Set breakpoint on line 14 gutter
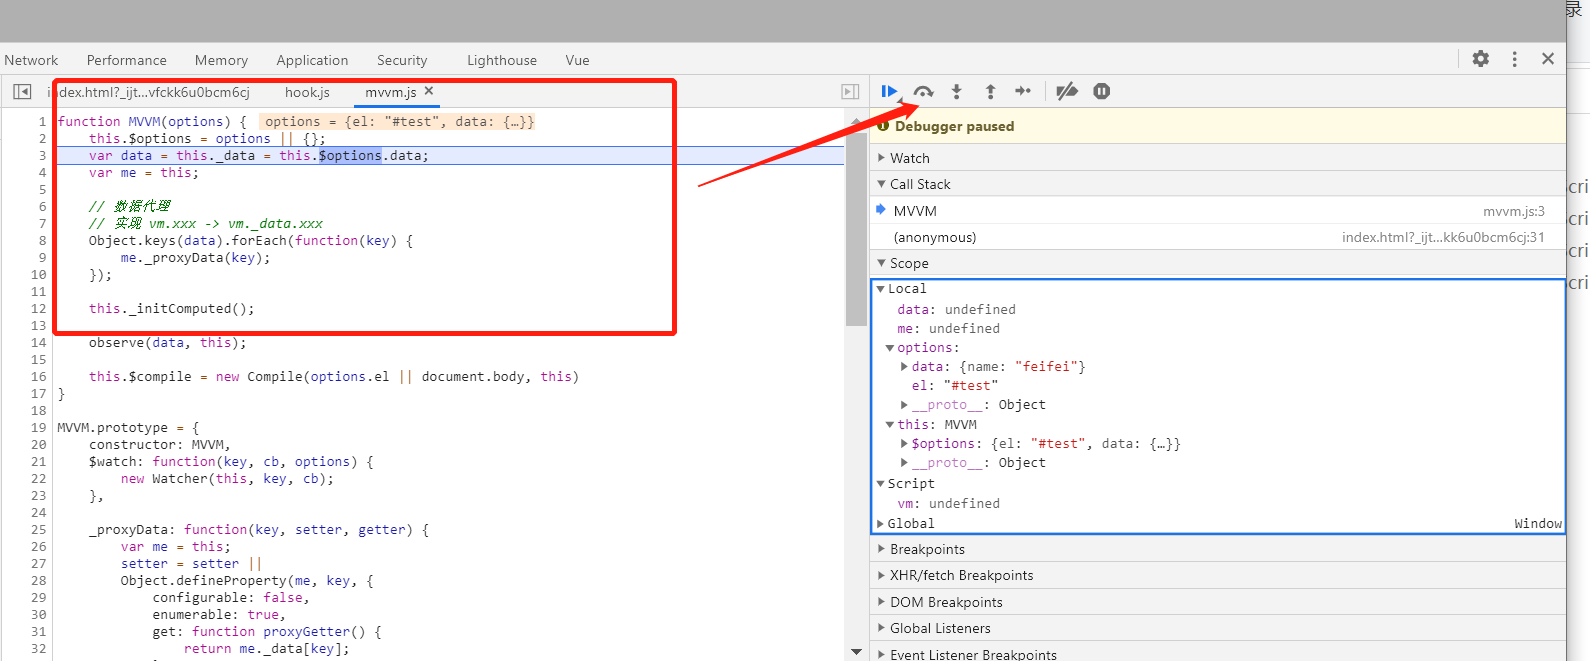This screenshot has height=661, width=1590. tap(38, 342)
